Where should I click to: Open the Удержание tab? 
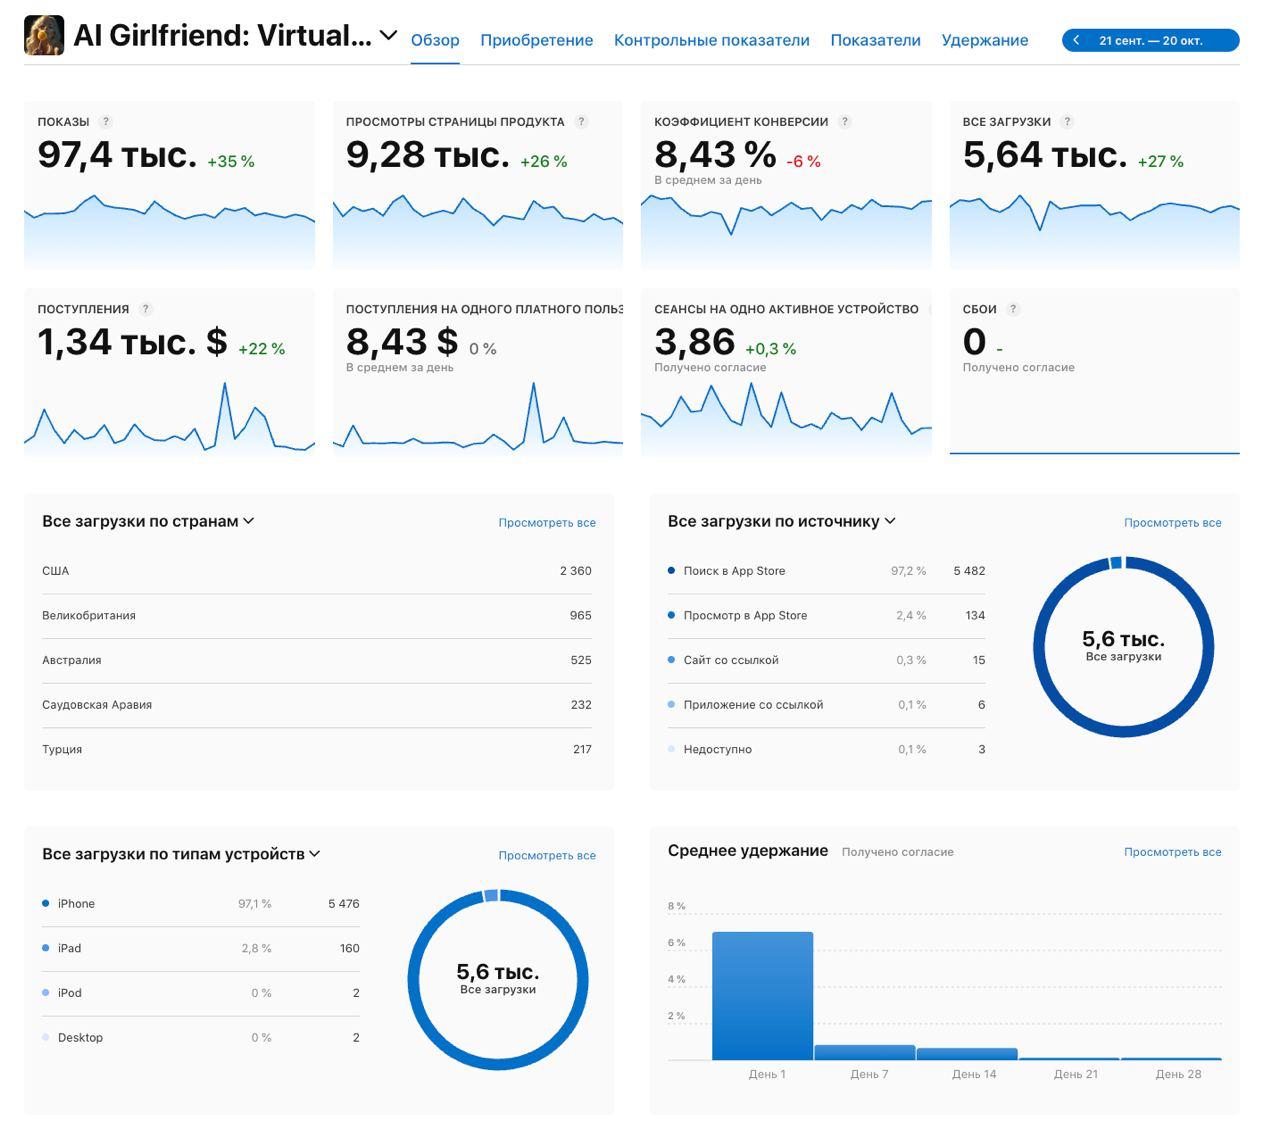click(x=984, y=41)
